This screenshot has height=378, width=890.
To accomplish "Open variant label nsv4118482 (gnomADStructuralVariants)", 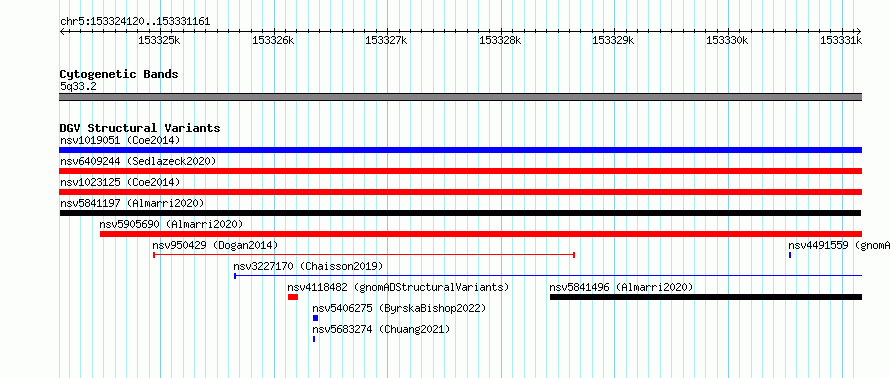I will [x=398, y=287].
